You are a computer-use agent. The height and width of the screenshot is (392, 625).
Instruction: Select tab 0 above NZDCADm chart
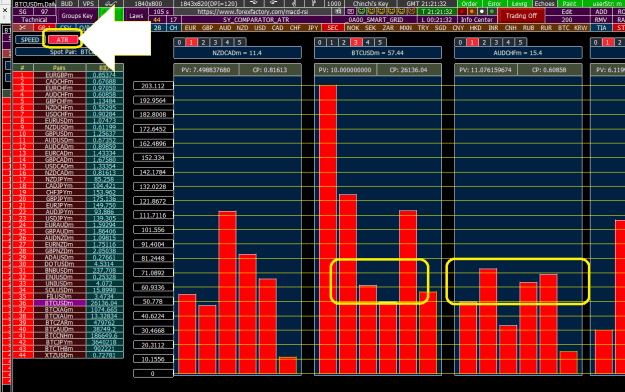pos(179,42)
